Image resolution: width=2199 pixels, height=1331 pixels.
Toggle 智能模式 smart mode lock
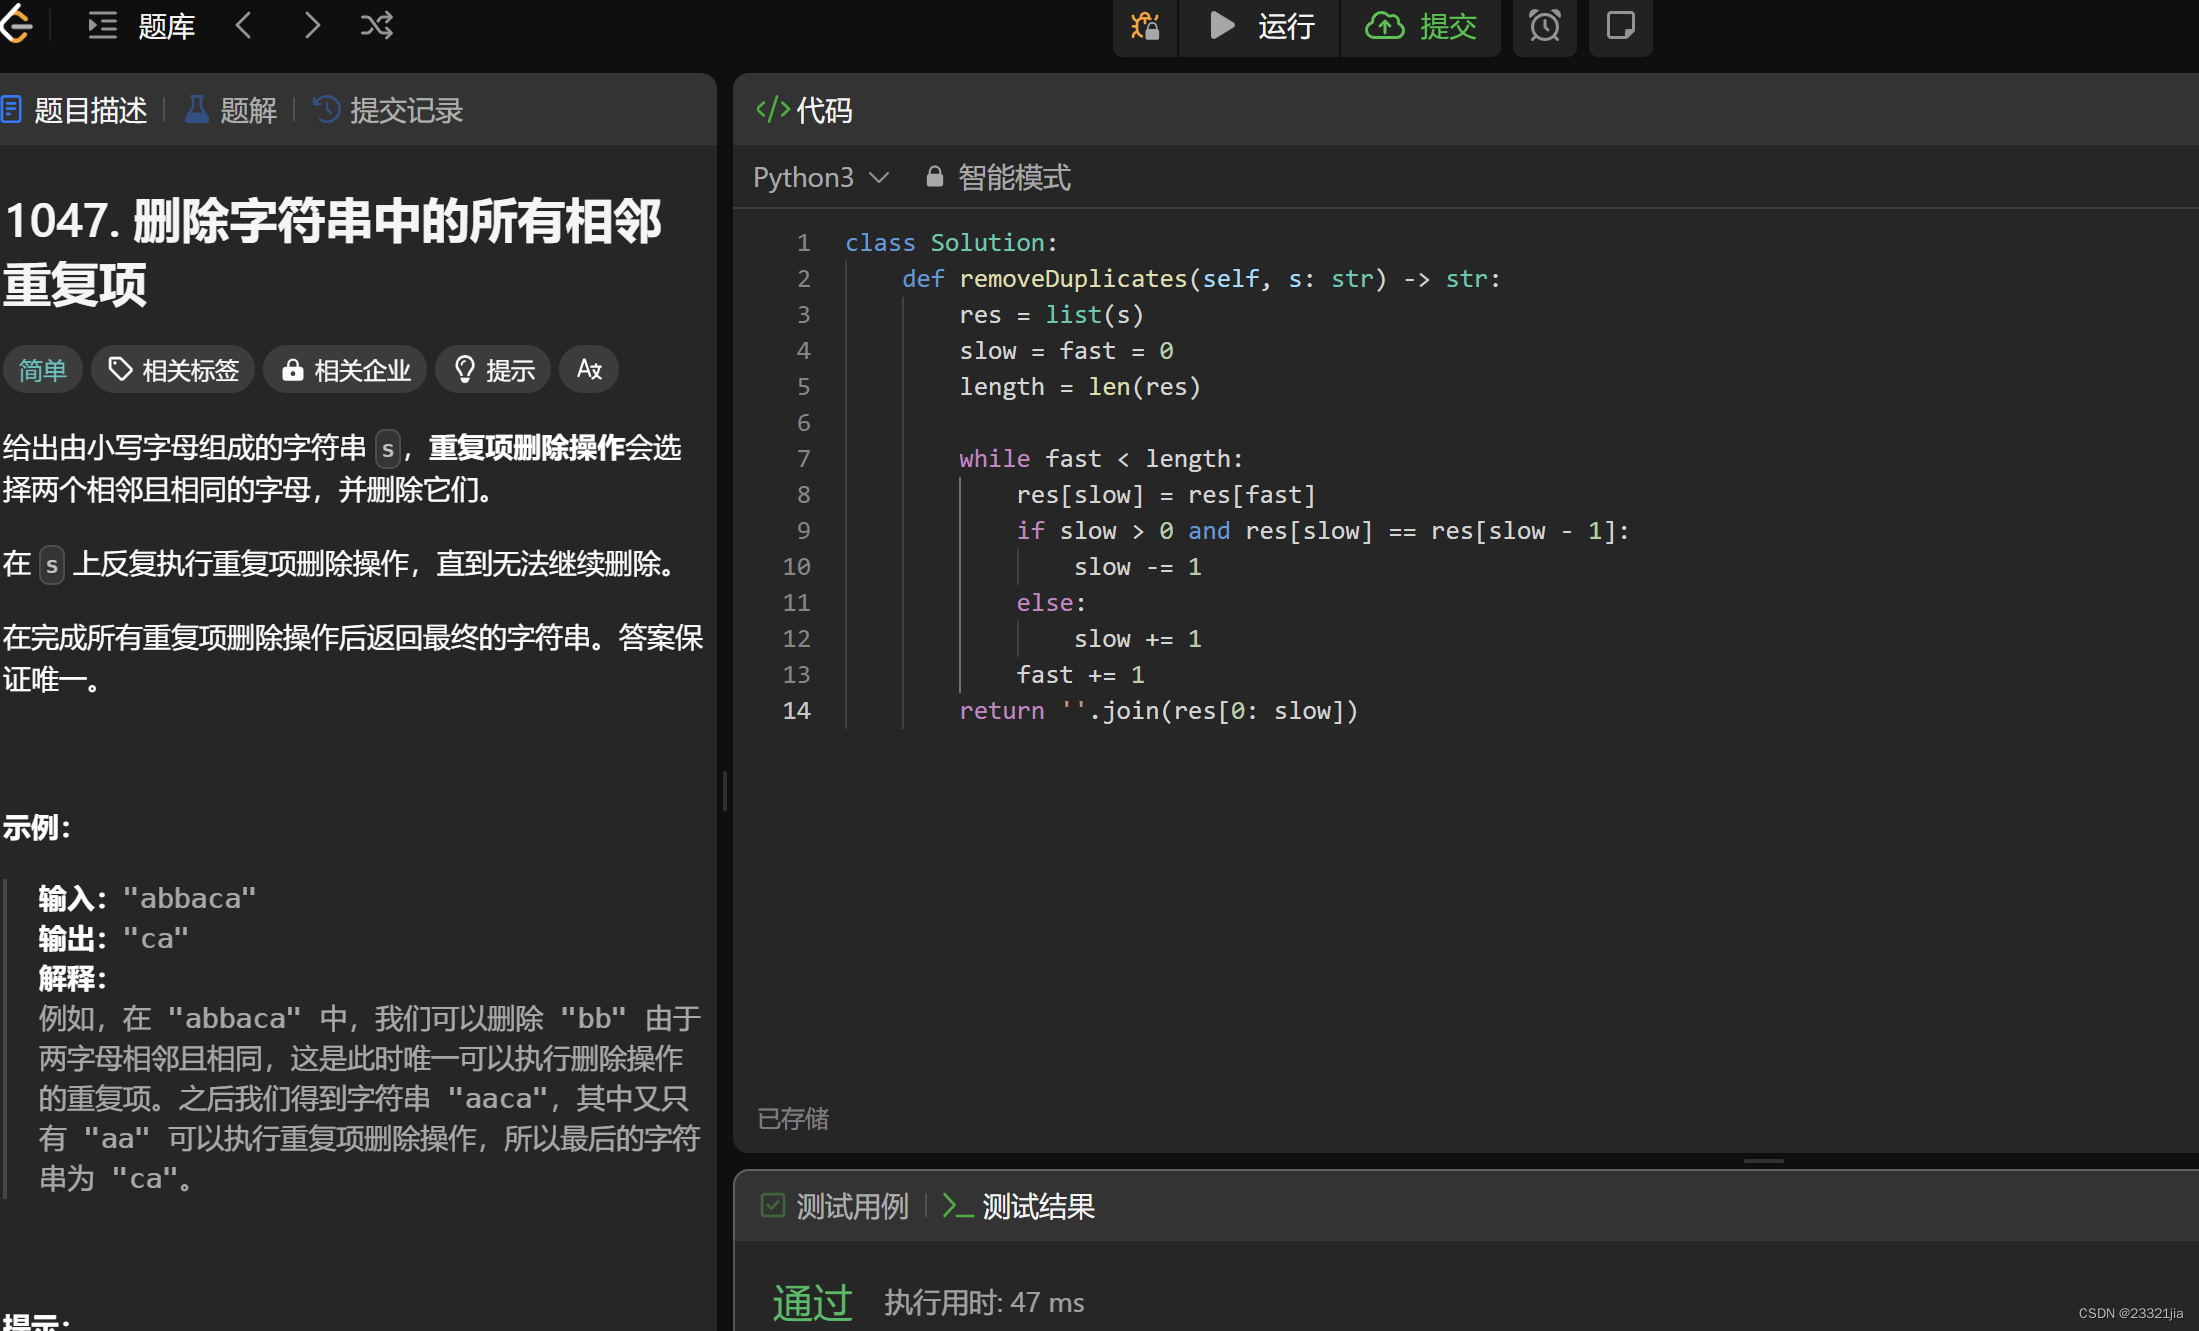[x=997, y=178]
